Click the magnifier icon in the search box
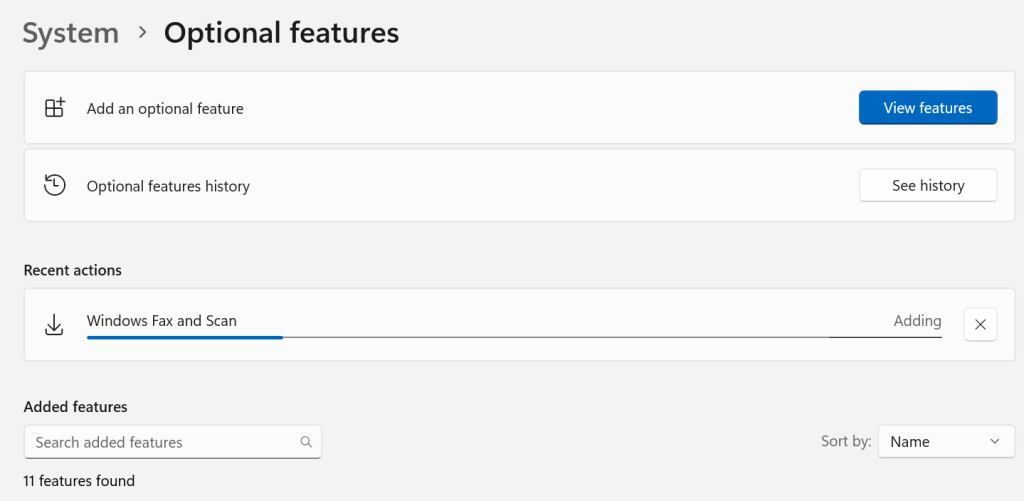The height and width of the screenshot is (501, 1024). [306, 442]
